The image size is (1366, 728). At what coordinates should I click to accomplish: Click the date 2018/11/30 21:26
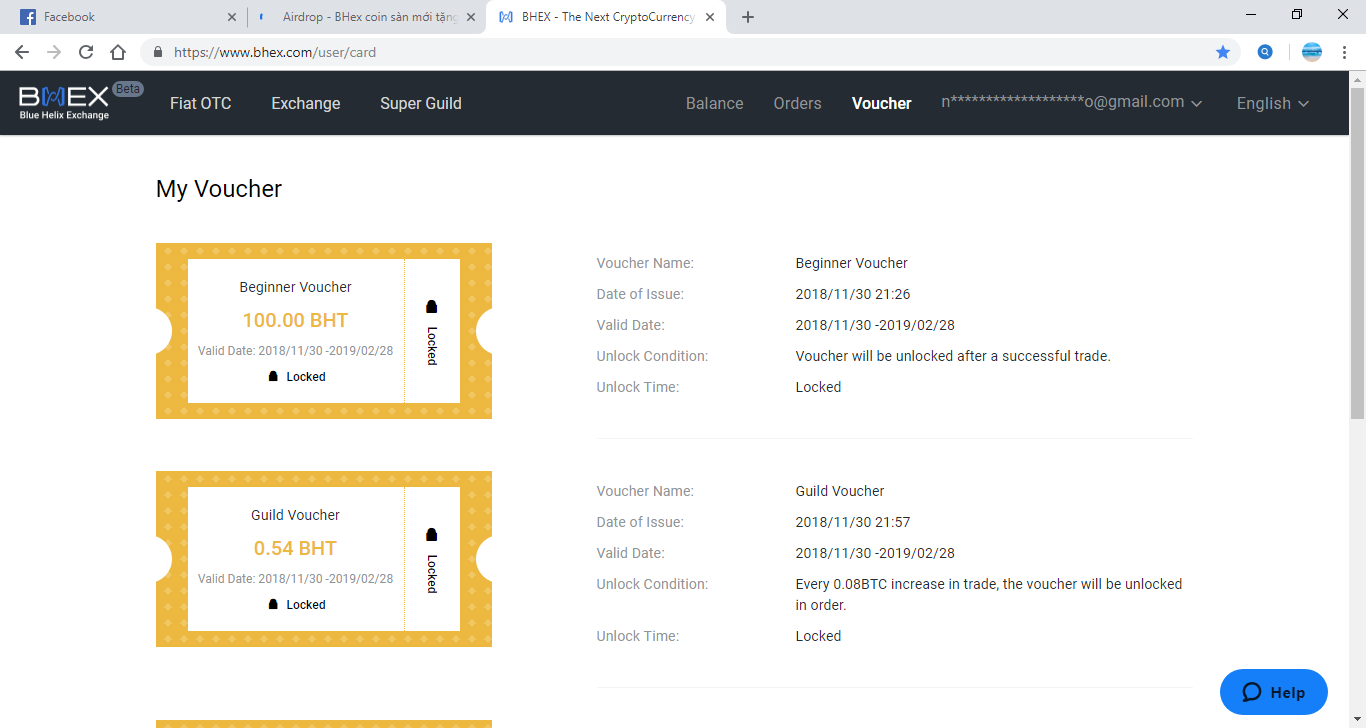(853, 294)
